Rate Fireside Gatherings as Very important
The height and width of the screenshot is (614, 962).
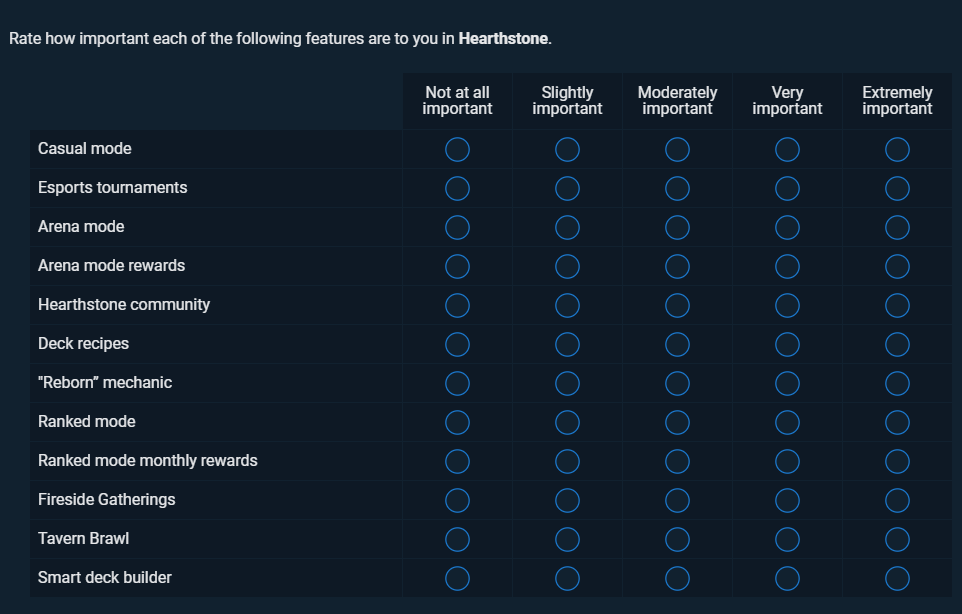pyautogui.click(x=787, y=501)
